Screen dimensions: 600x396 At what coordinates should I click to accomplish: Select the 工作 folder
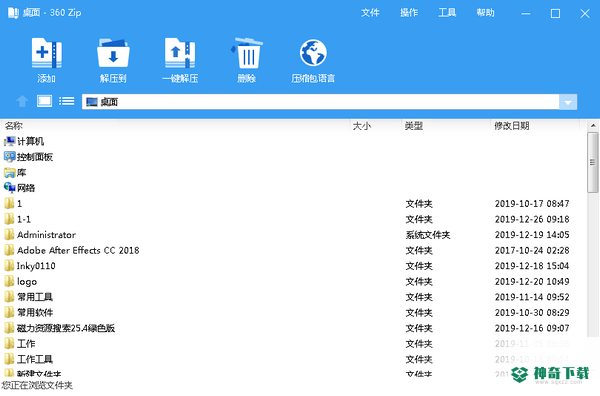tap(26, 344)
